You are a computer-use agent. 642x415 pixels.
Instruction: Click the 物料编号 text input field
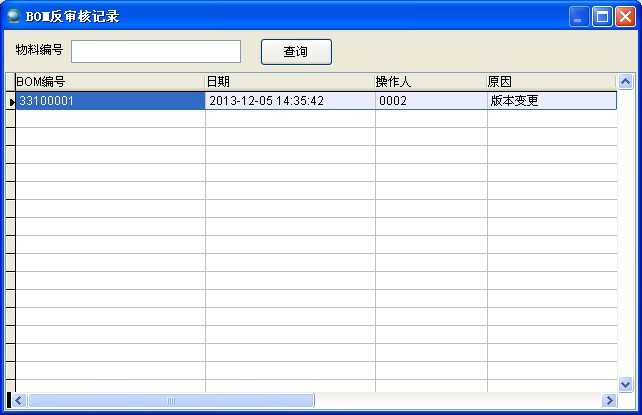pos(156,51)
